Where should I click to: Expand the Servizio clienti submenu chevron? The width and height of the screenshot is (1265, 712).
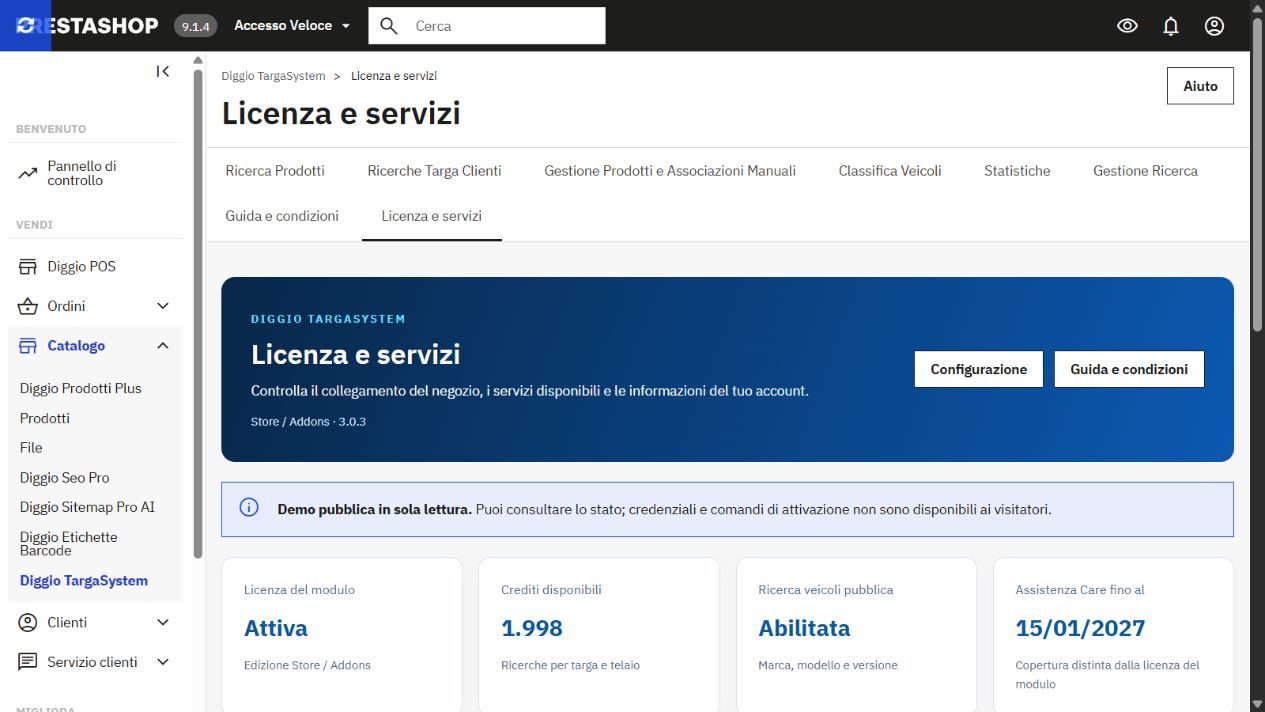[164, 662]
